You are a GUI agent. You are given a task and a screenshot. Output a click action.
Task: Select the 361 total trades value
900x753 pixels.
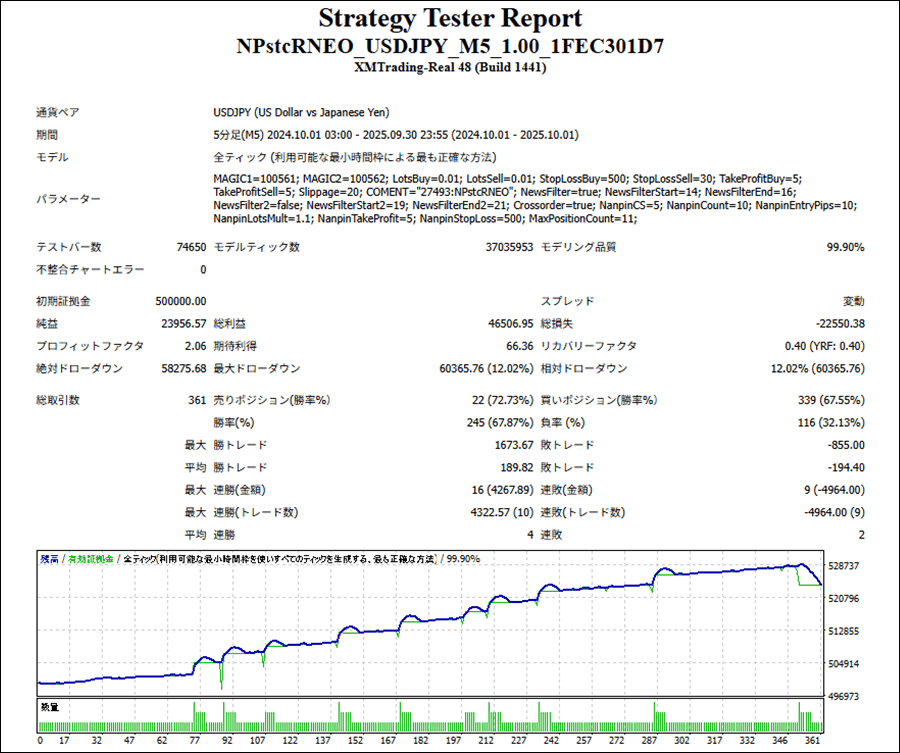tap(197, 400)
